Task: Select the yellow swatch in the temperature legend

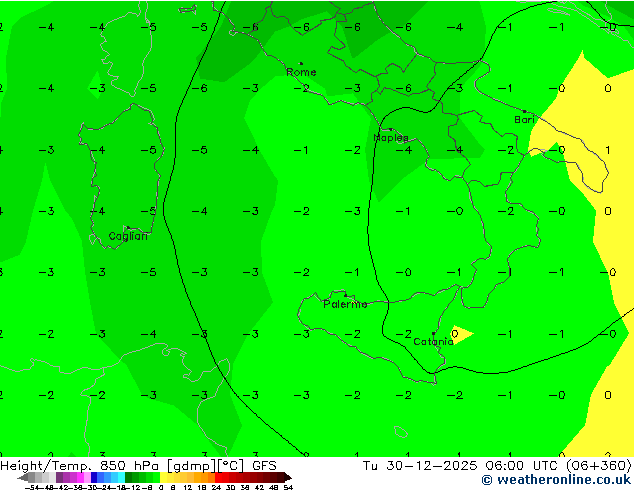Action: click(x=163, y=477)
